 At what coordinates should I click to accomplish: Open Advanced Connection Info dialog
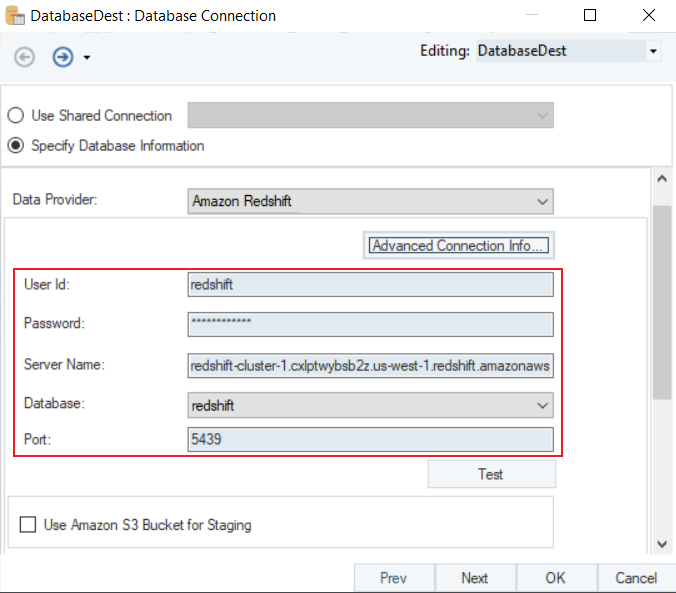click(457, 245)
